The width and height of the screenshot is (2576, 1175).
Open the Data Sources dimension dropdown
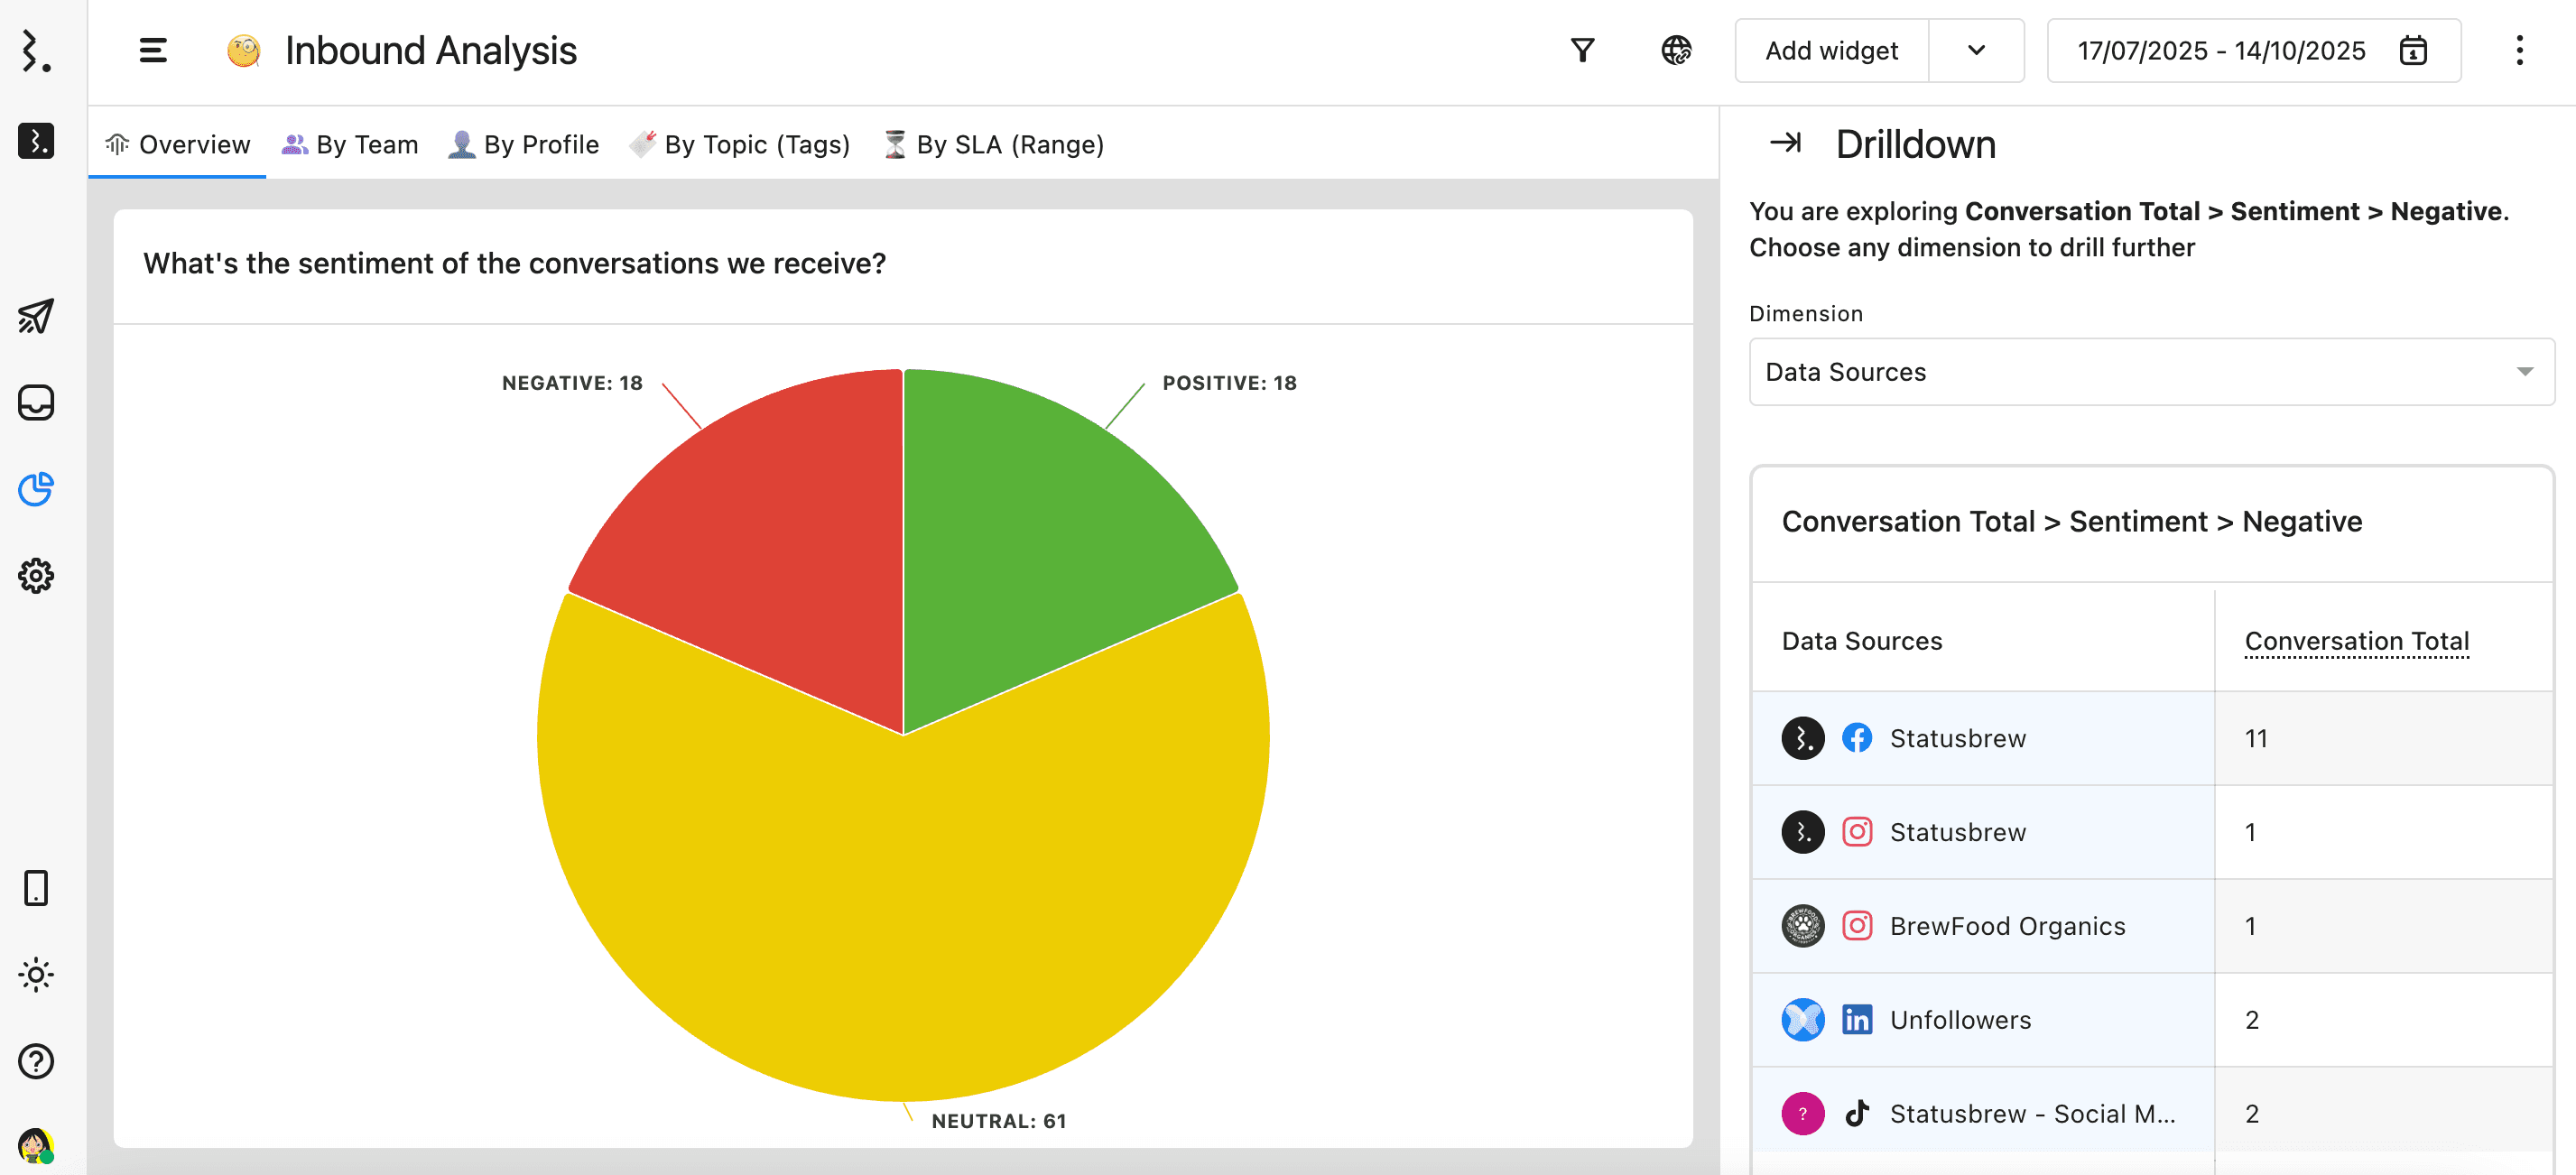click(2151, 372)
